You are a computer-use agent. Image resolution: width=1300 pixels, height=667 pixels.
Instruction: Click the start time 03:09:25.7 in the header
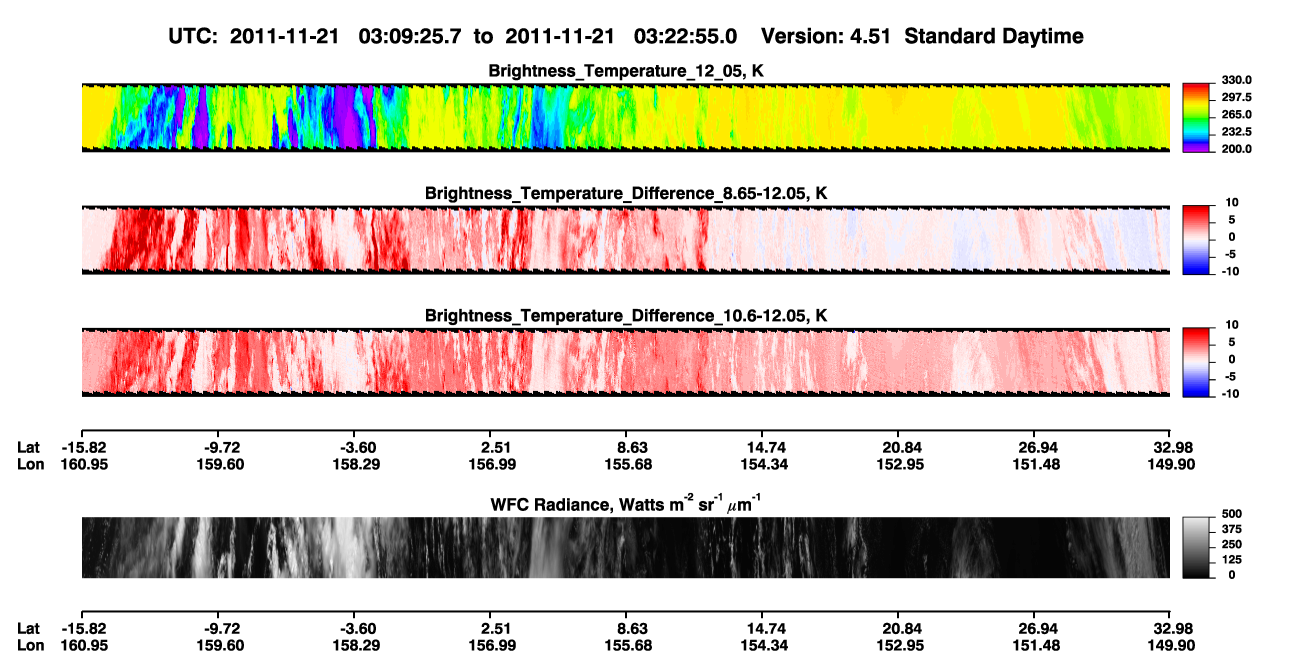point(411,36)
